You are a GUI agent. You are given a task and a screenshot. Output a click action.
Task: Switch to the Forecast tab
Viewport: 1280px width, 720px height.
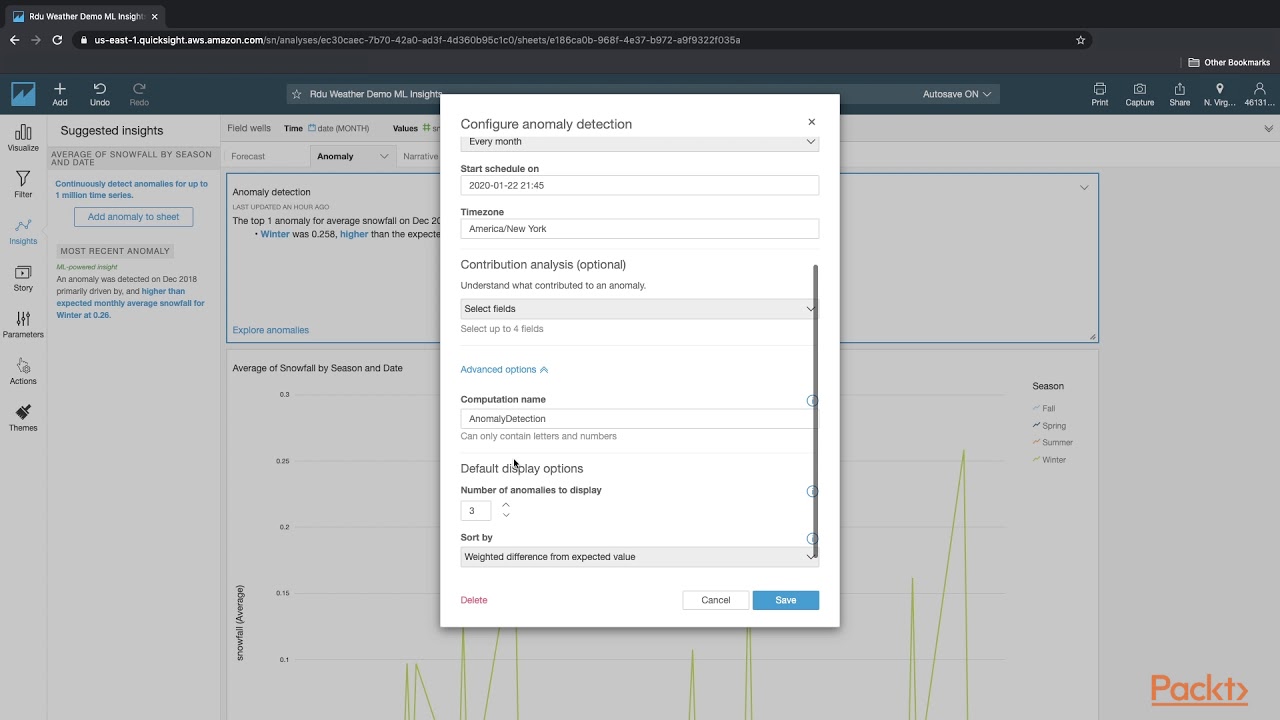point(248,156)
